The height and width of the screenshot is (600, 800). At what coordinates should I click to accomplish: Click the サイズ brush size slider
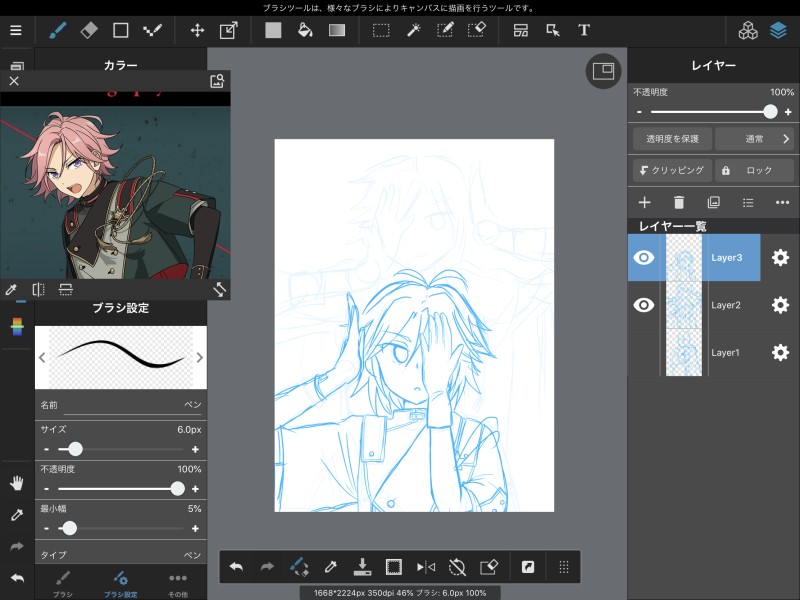tap(120, 450)
